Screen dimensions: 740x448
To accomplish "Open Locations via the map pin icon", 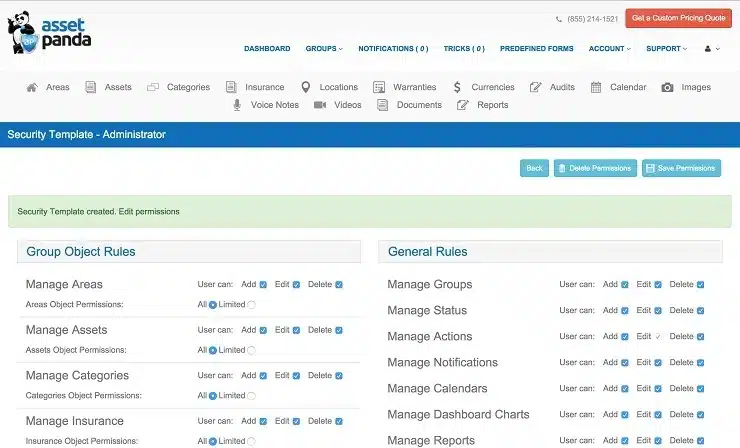I will tap(305, 87).
